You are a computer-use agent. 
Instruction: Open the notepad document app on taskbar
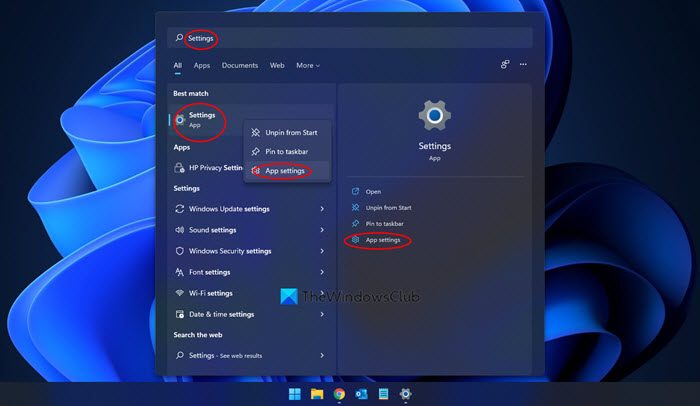[383, 394]
